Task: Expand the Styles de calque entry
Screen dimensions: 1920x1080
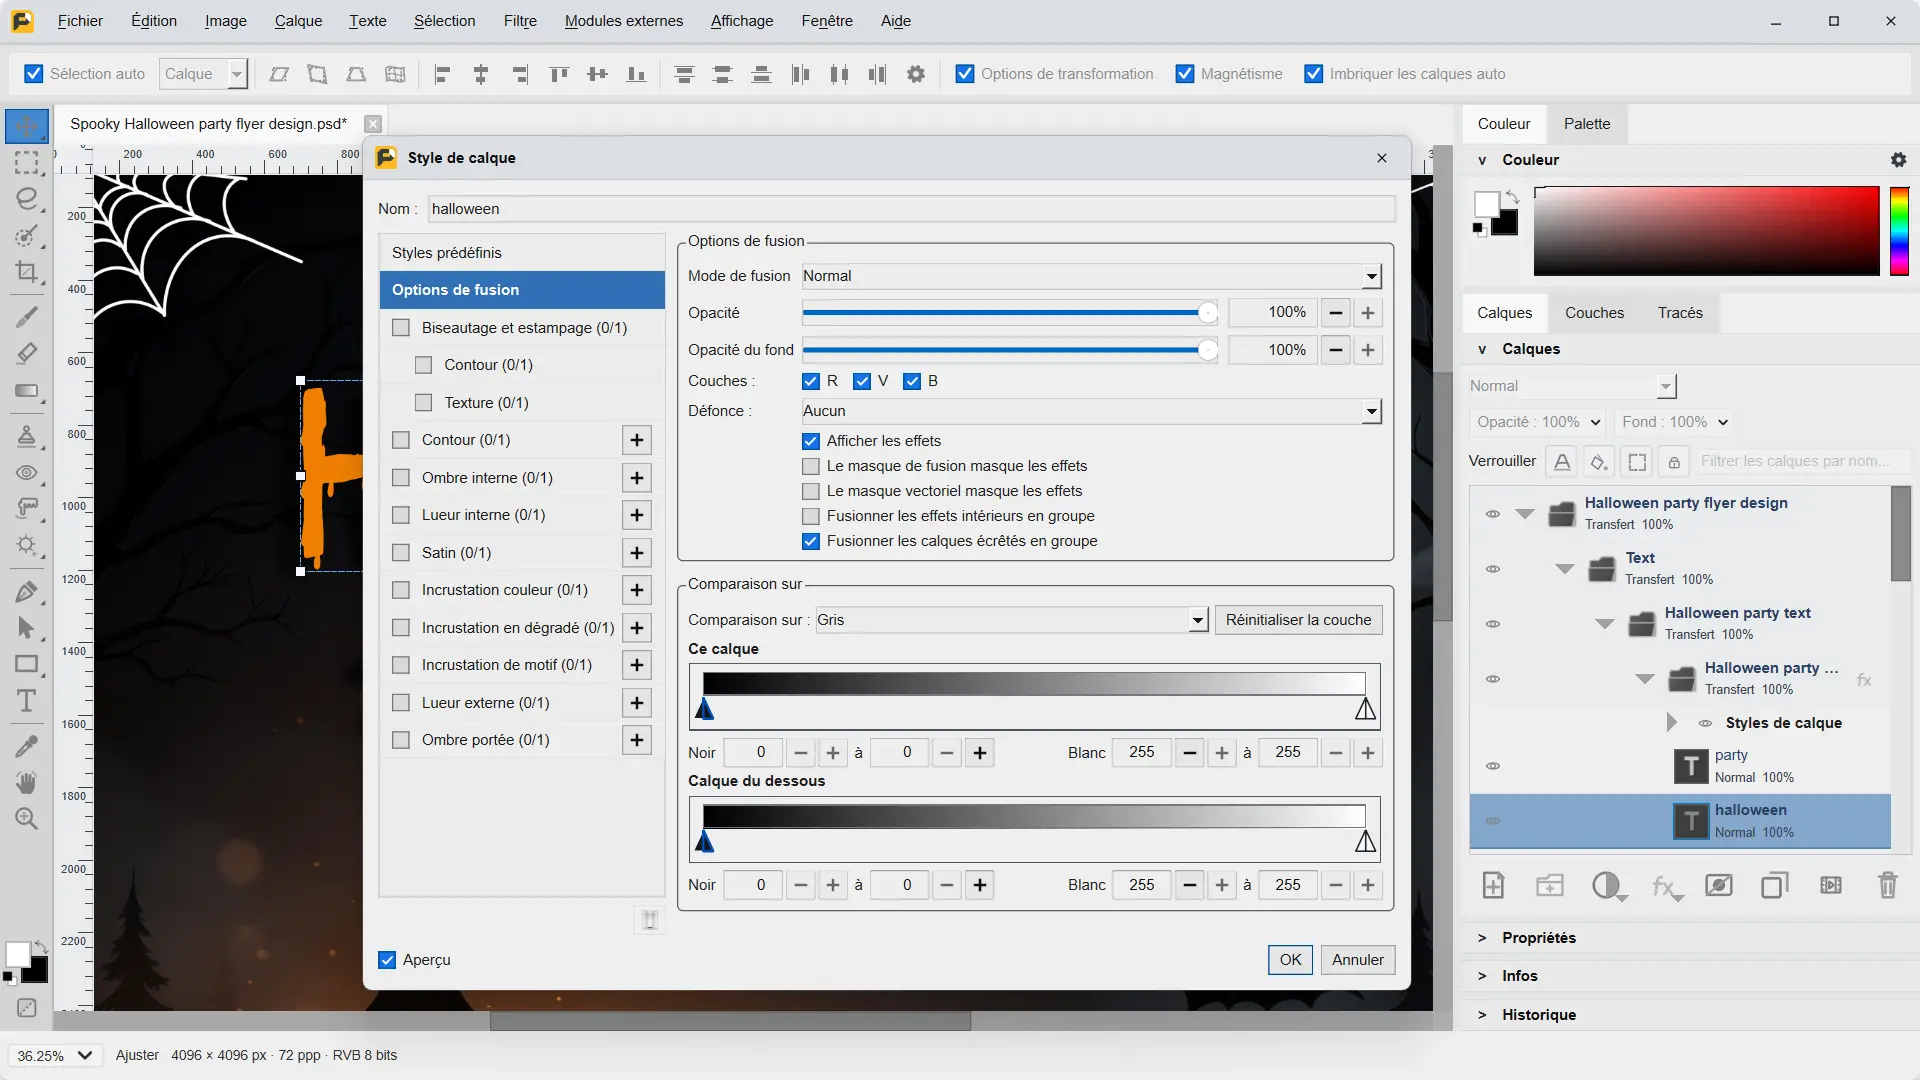Action: pos(1671,722)
